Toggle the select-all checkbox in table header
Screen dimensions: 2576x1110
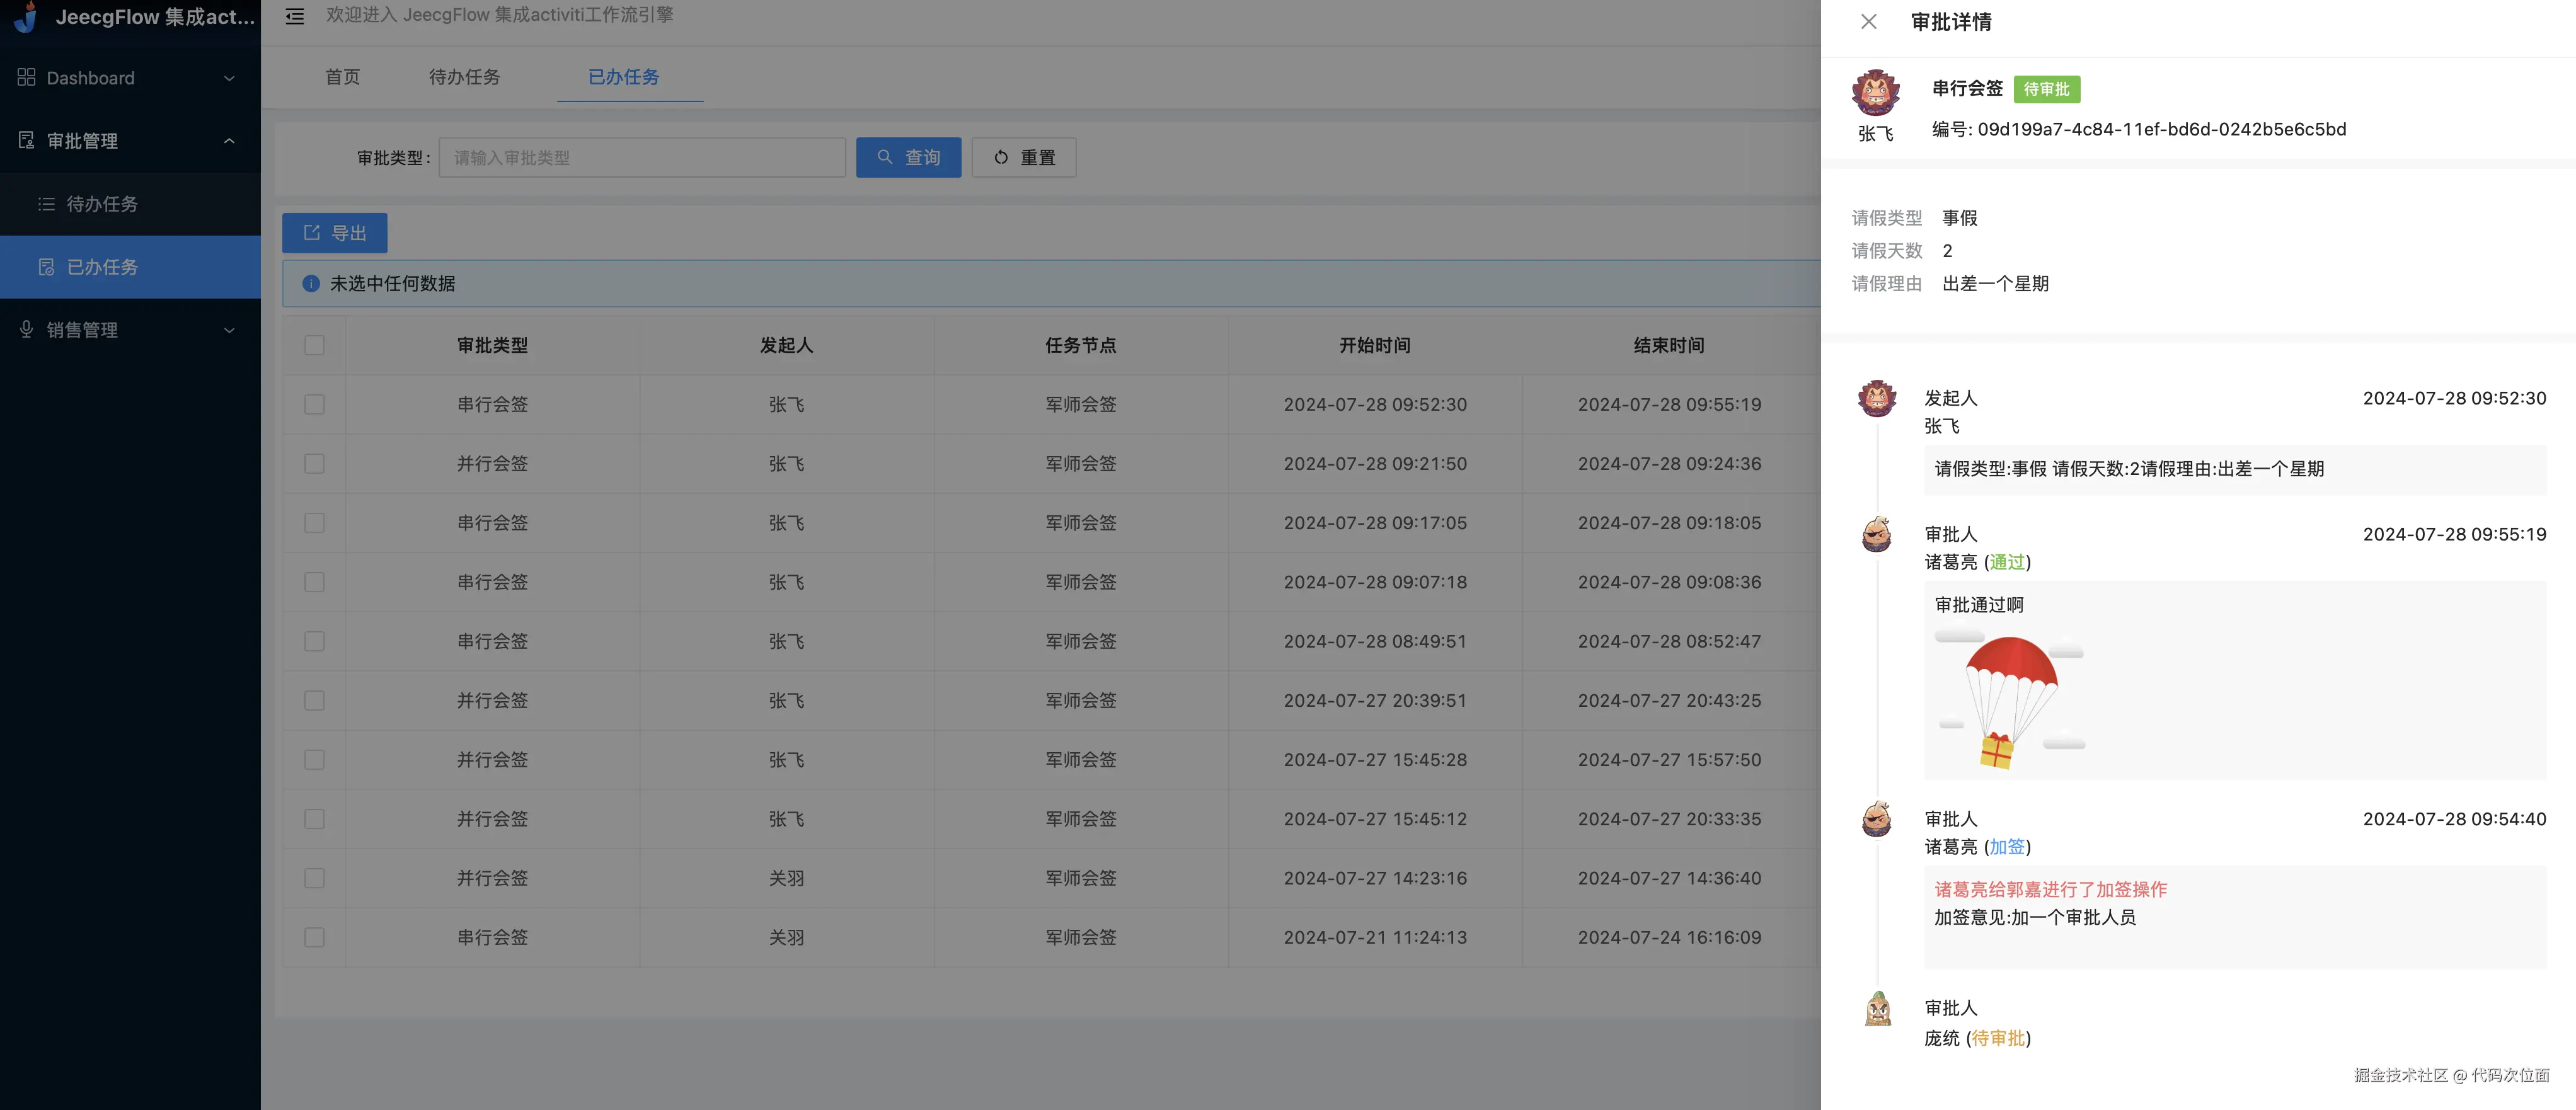(314, 345)
